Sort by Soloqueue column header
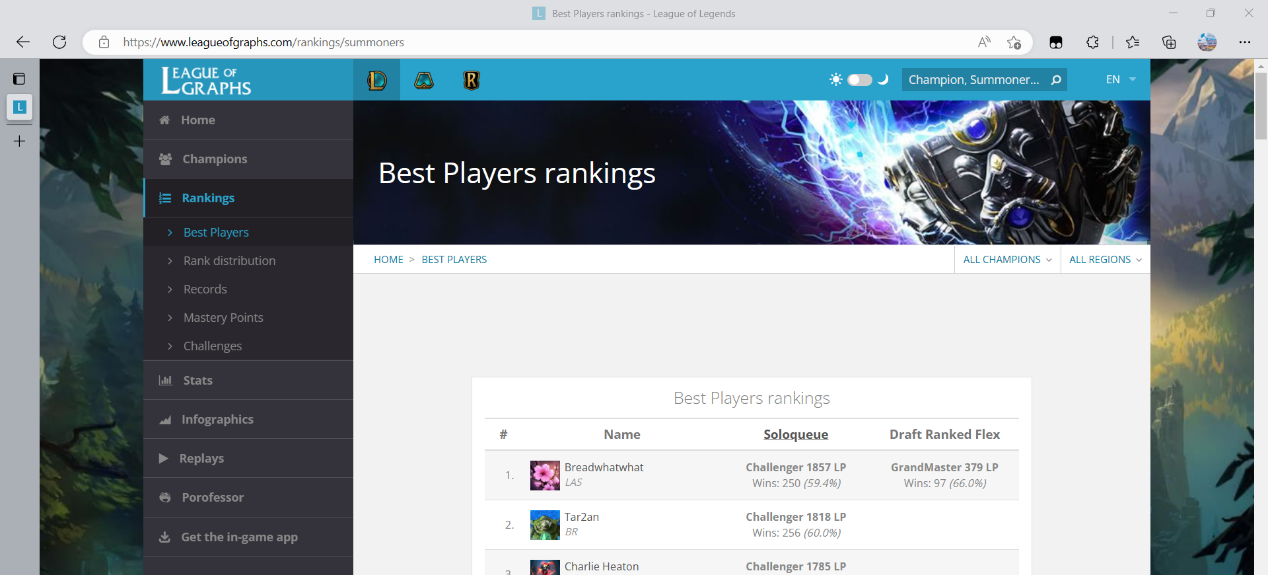 (796, 435)
